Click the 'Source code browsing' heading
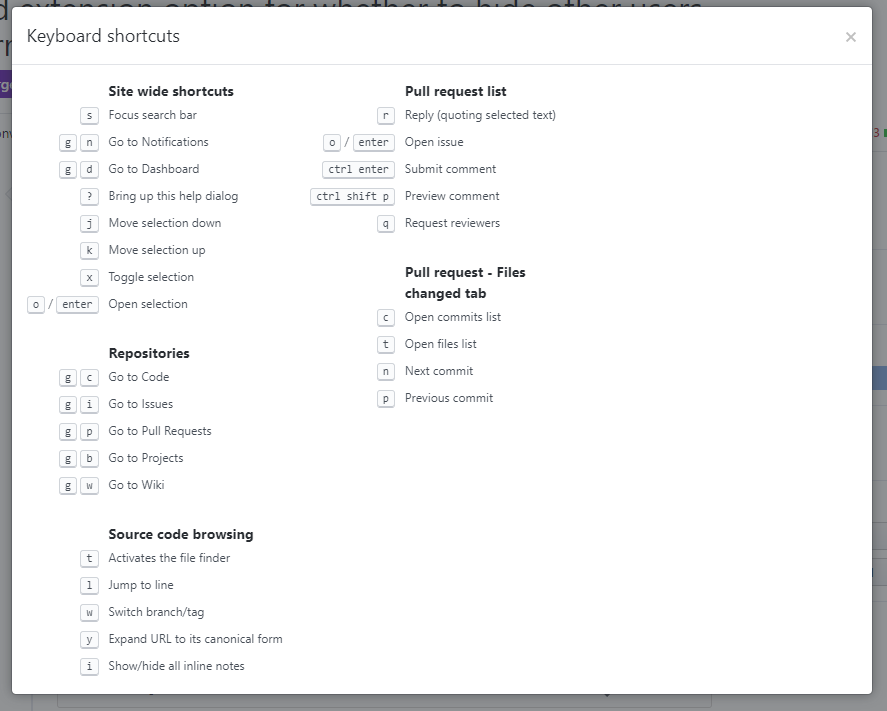The width and height of the screenshot is (887, 711). pyautogui.click(x=180, y=534)
